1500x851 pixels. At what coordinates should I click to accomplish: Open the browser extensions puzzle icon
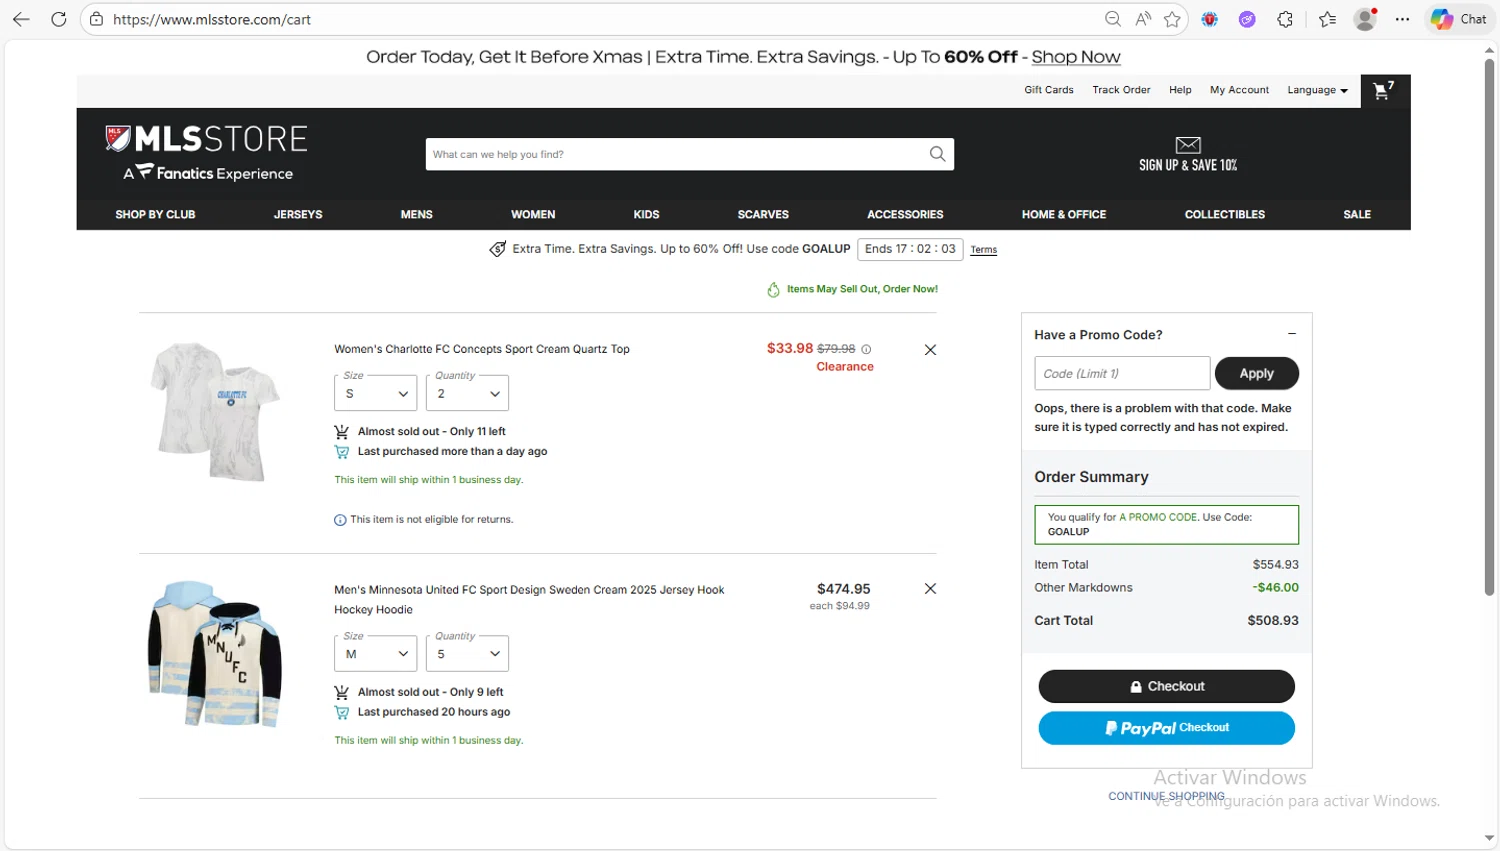(1285, 19)
